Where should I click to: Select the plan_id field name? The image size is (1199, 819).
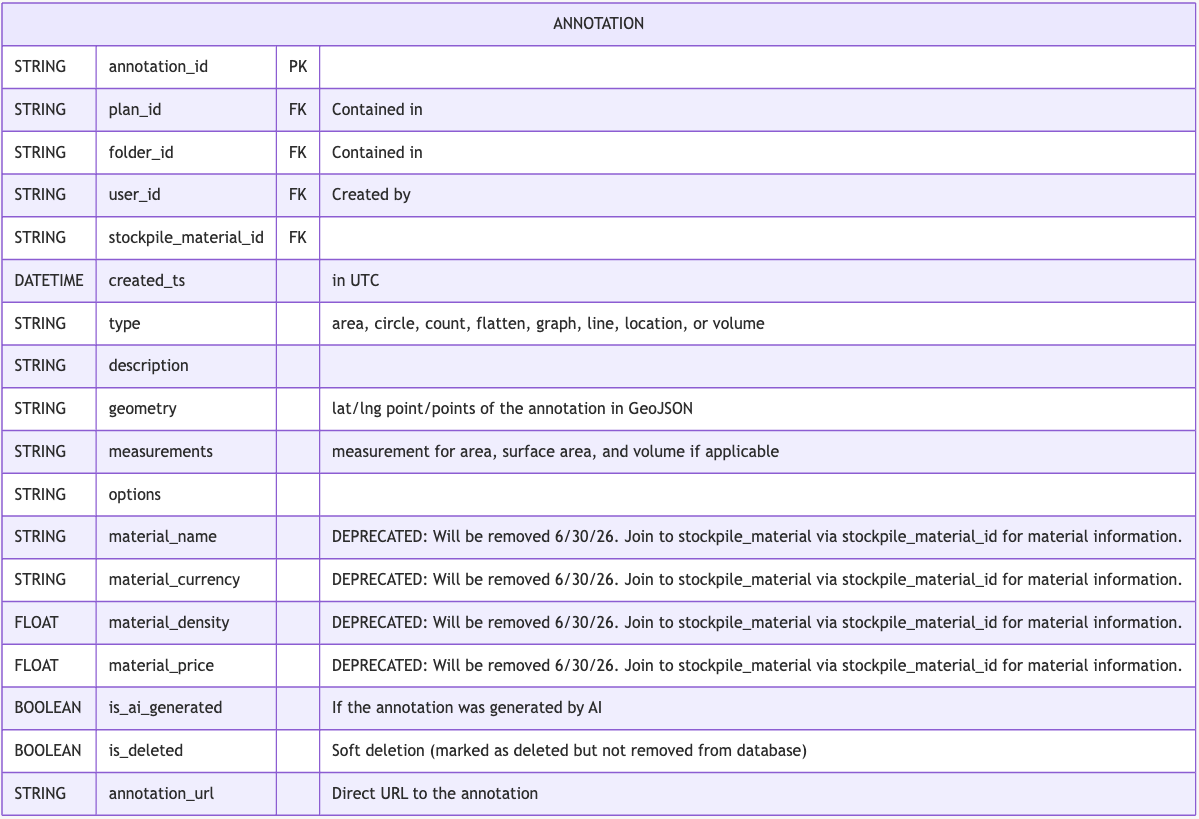135,109
